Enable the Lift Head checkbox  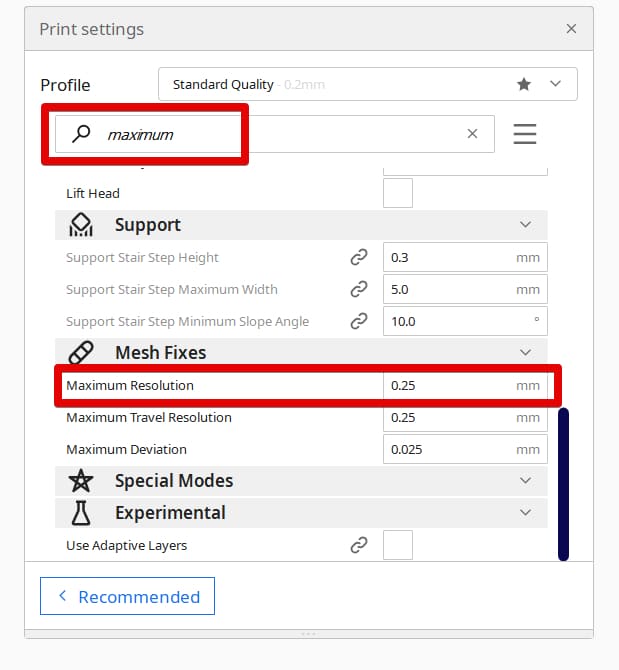point(398,193)
